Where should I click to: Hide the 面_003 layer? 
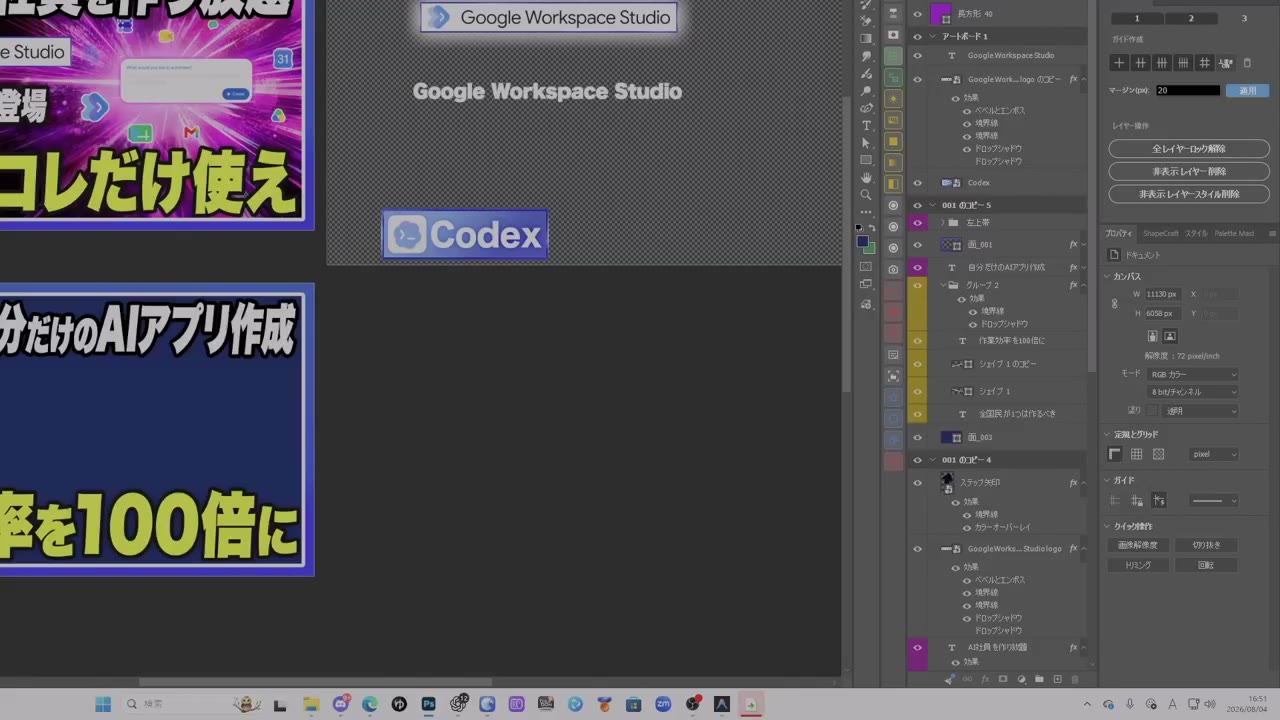[x=917, y=438]
